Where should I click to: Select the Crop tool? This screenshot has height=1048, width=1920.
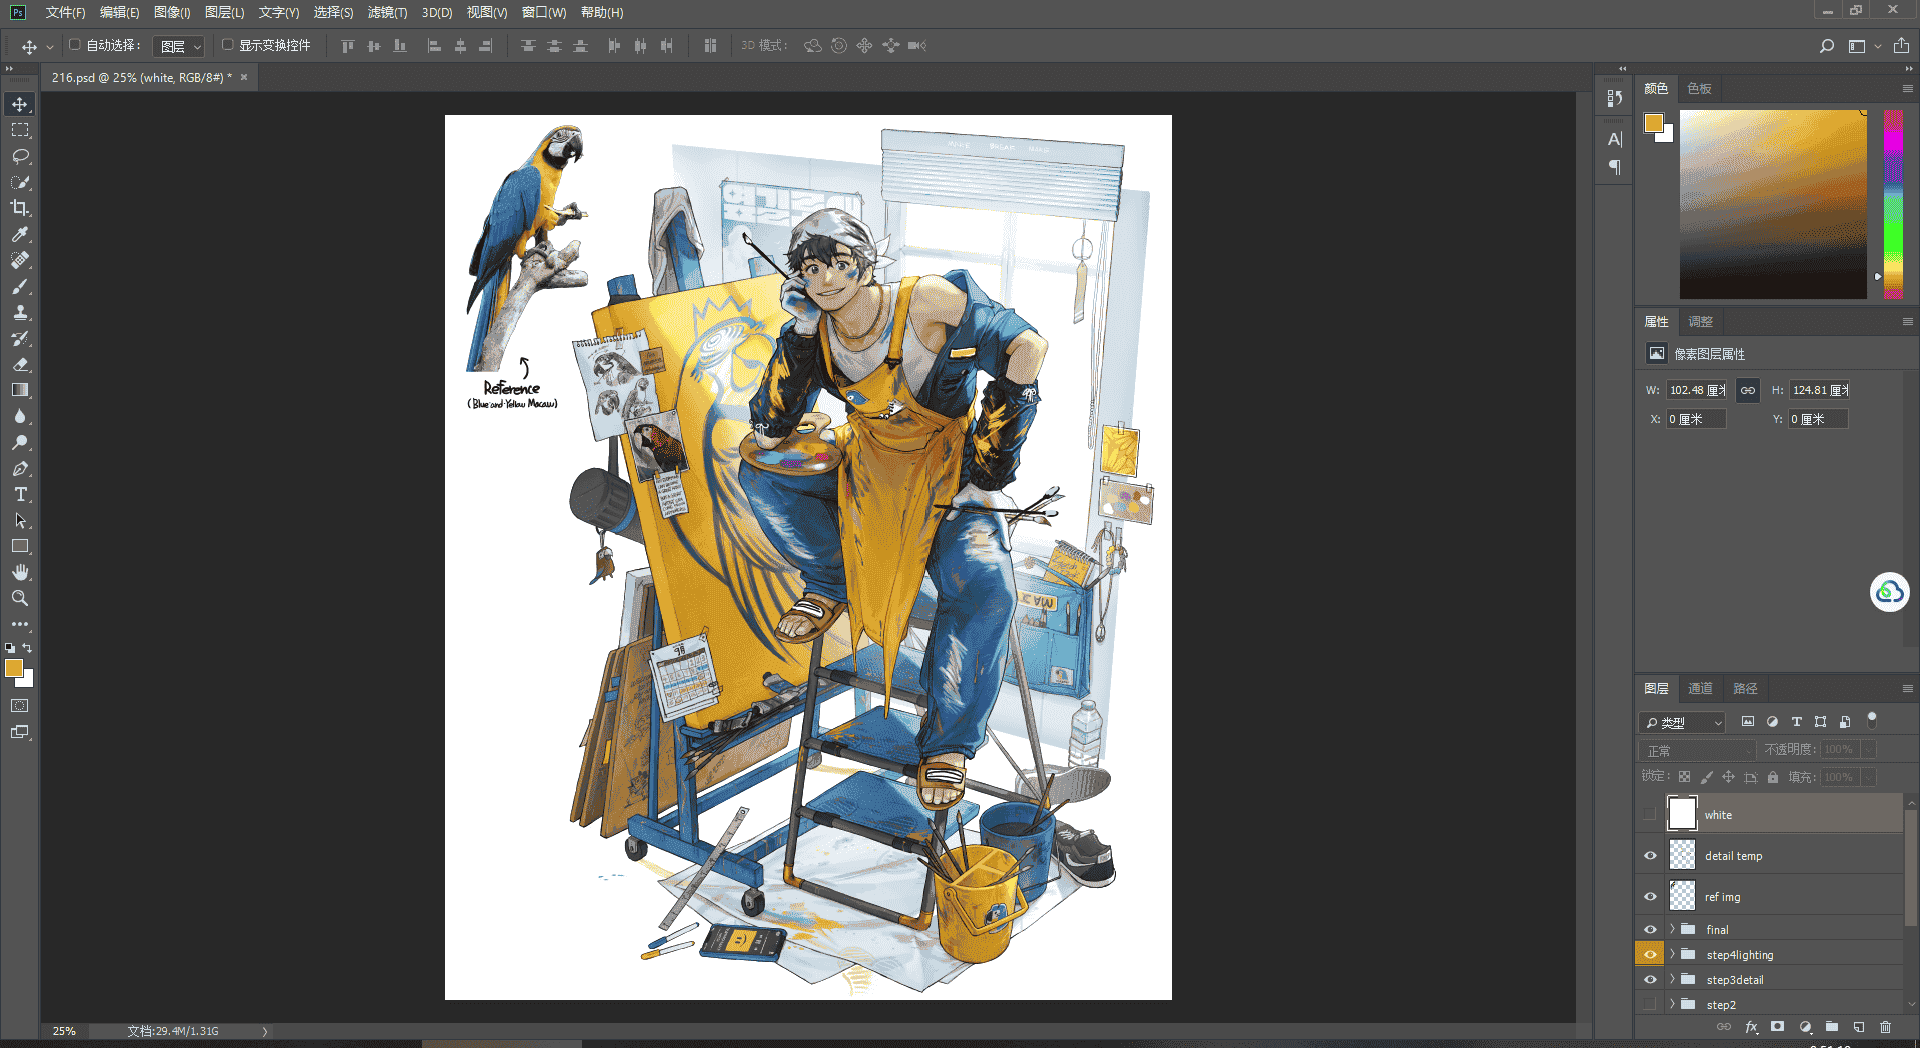pos(20,208)
